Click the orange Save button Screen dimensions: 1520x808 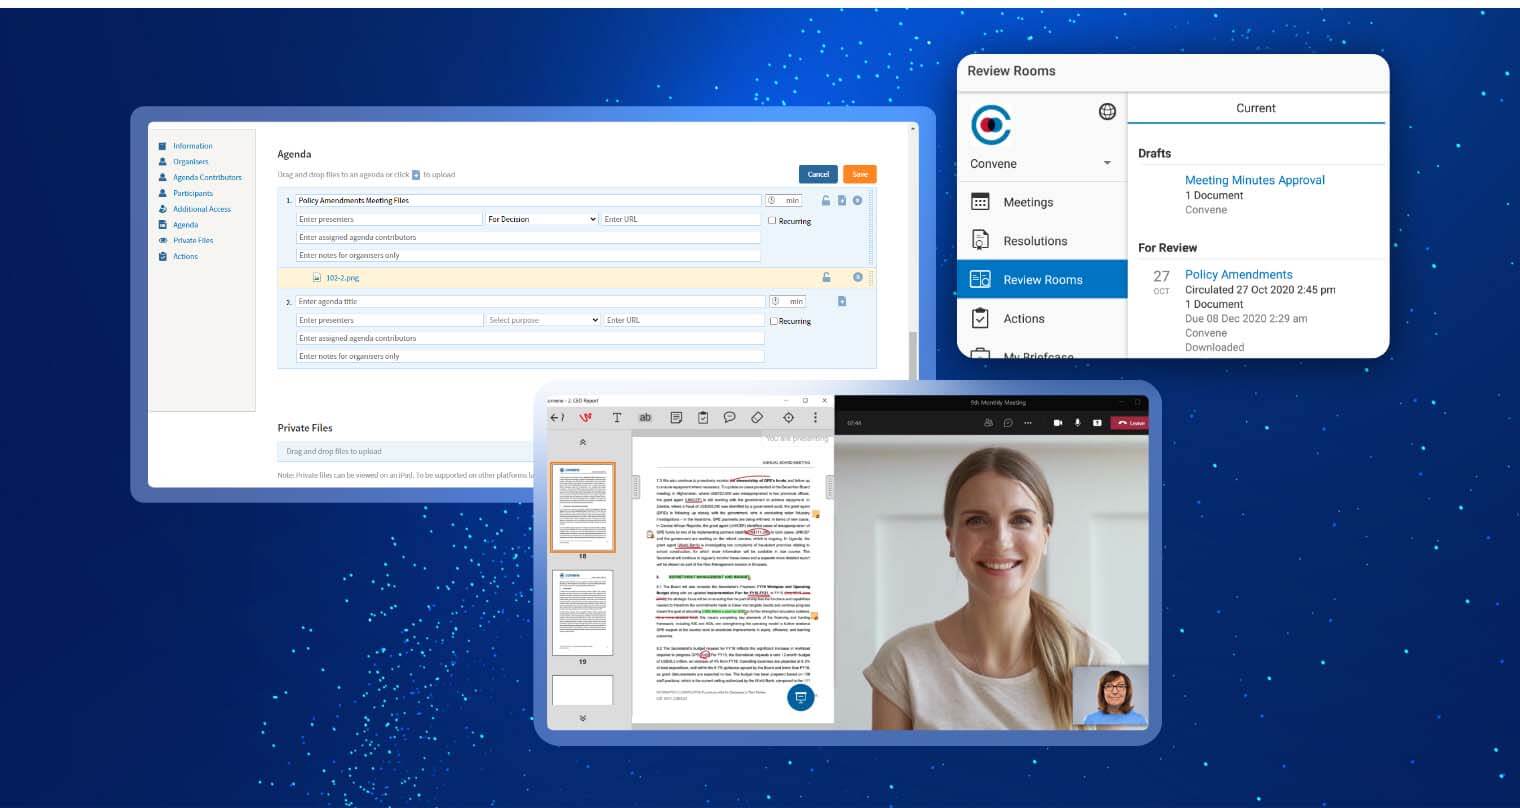(859, 174)
